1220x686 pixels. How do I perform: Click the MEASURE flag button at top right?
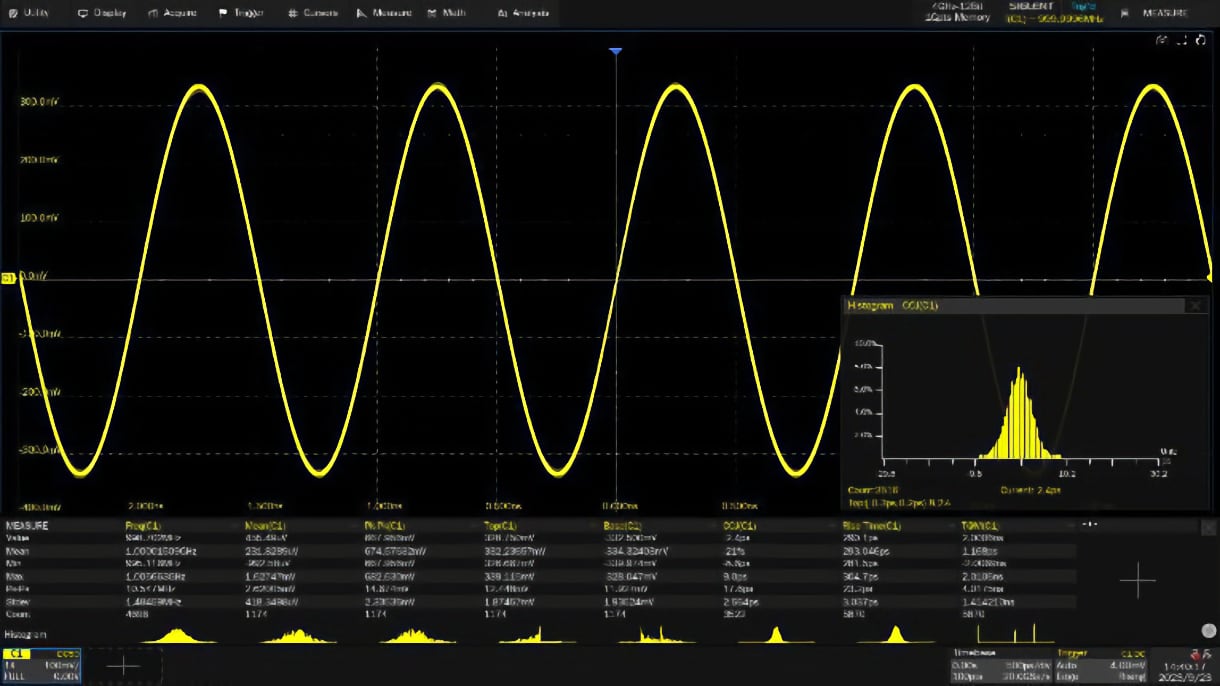click(x=1155, y=13)
